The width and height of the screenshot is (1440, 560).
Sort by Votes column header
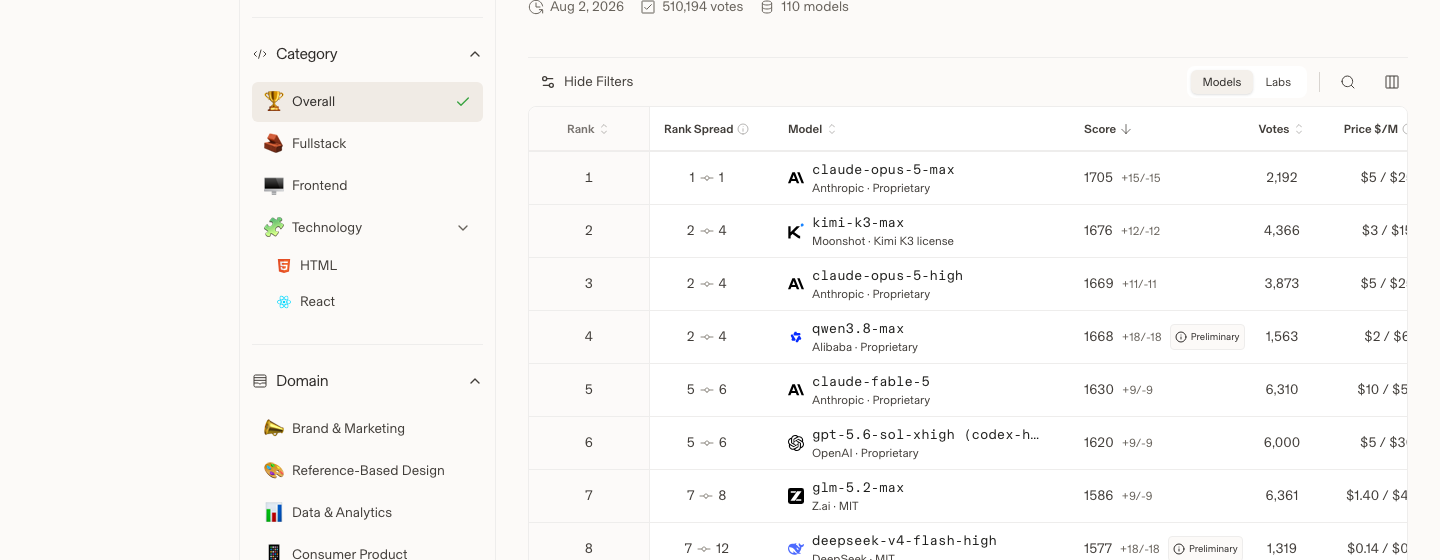[1281, 129]
